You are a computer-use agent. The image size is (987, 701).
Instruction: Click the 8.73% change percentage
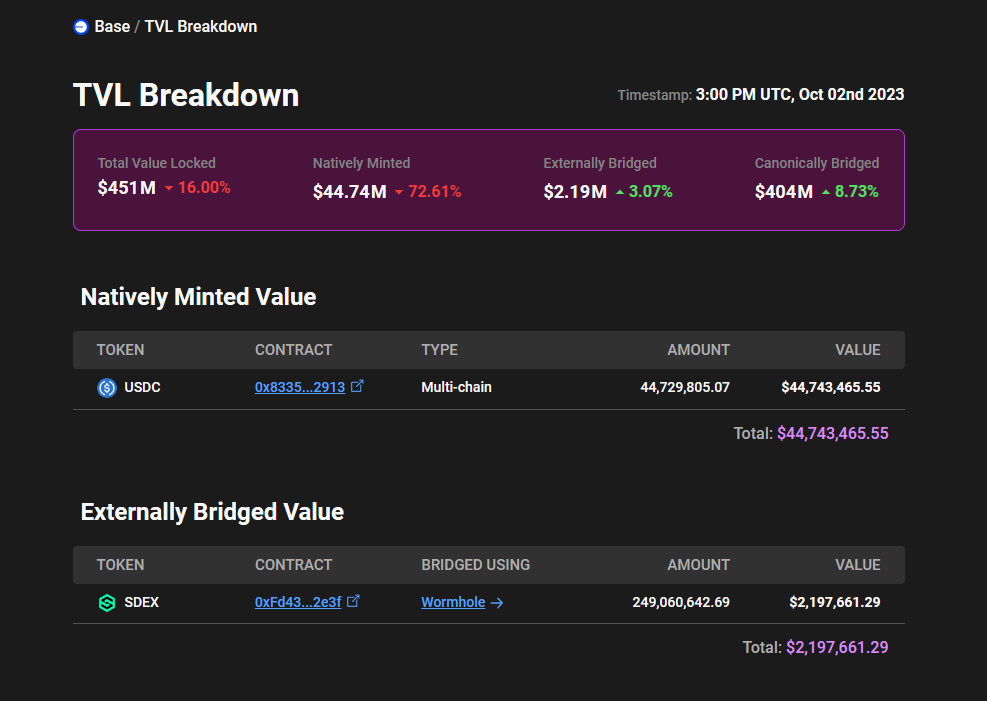(x=857, y=191)
